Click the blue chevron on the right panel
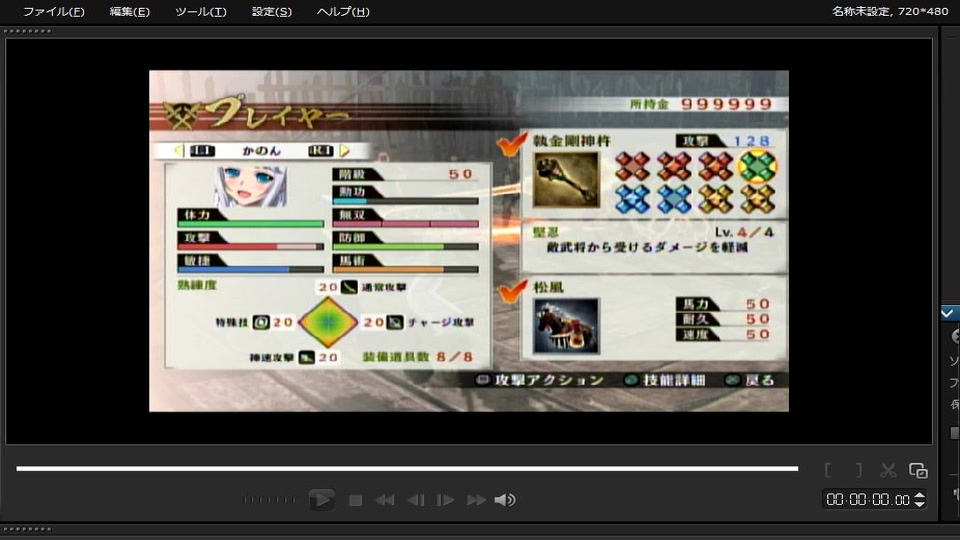This screenshot has width=960, height=540. [x=948, y=313]
